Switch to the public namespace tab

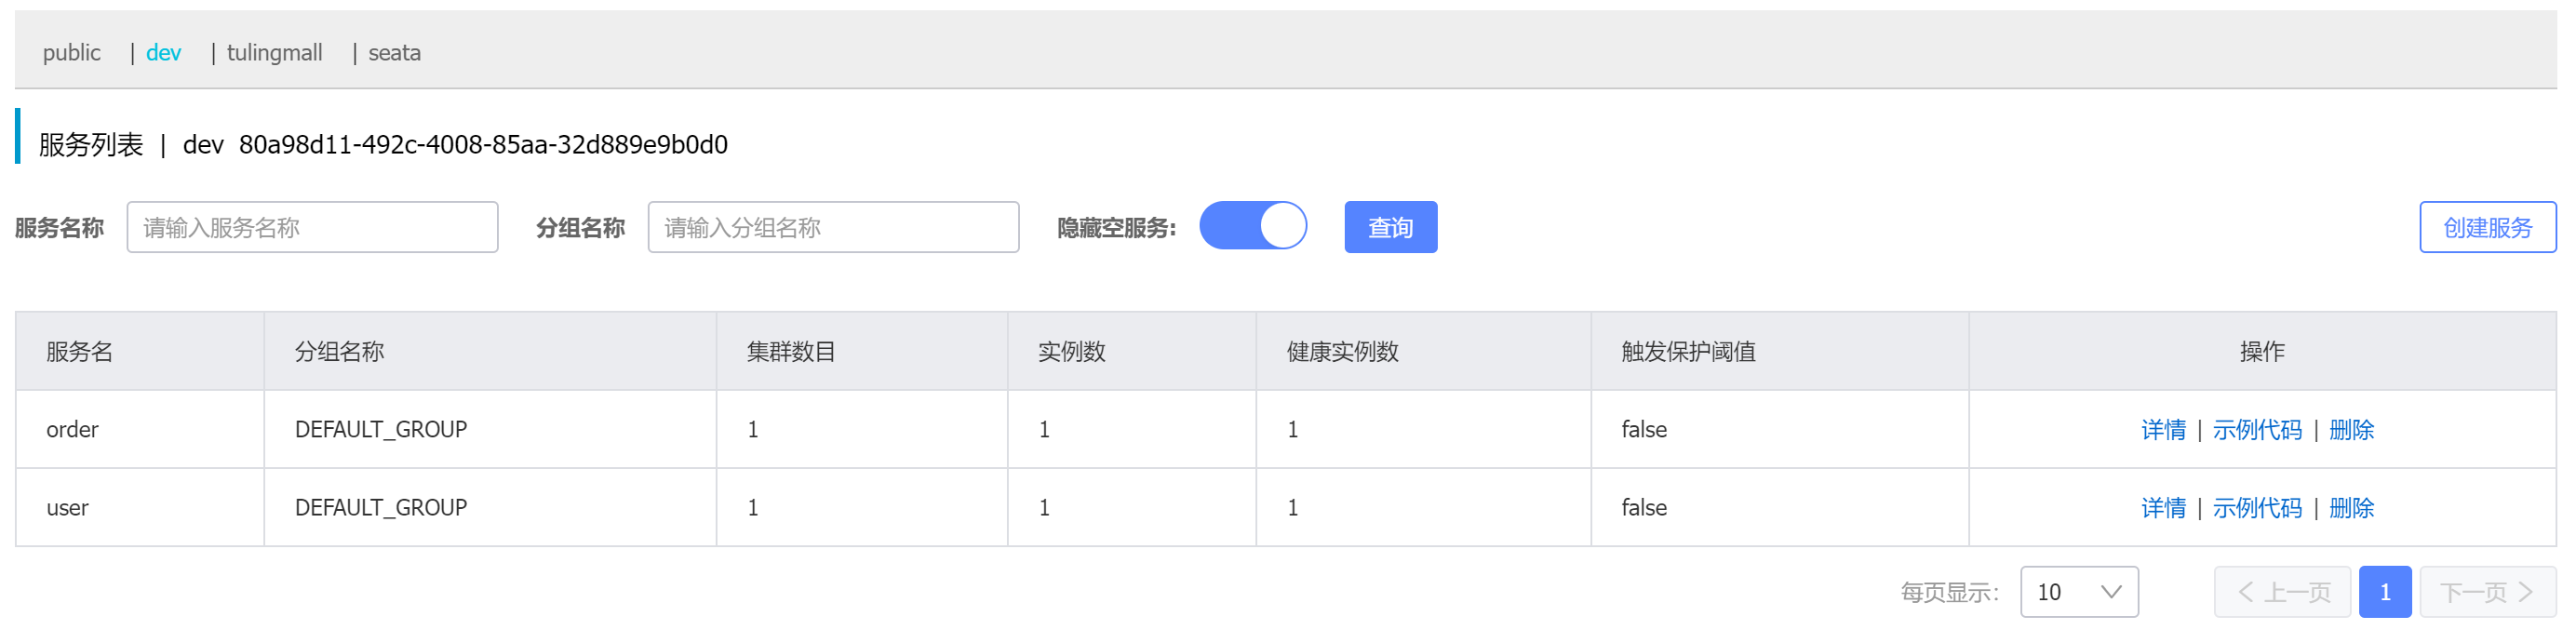[71, 53]
